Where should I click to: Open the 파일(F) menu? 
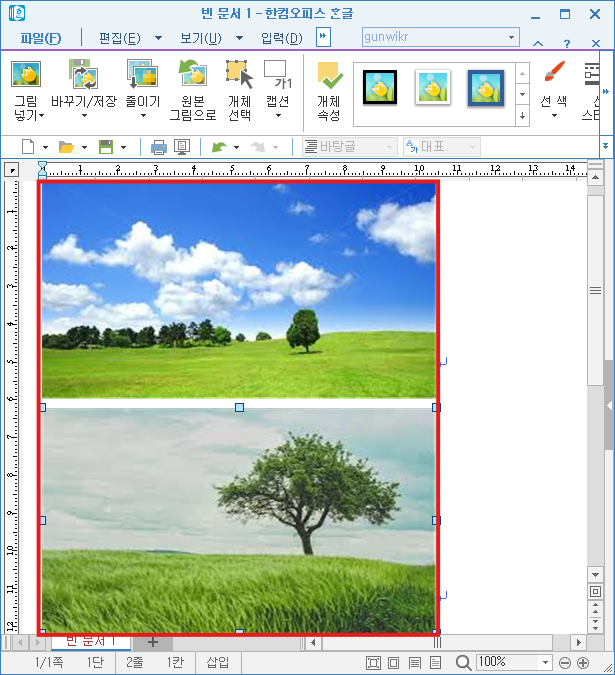(40, 38)
